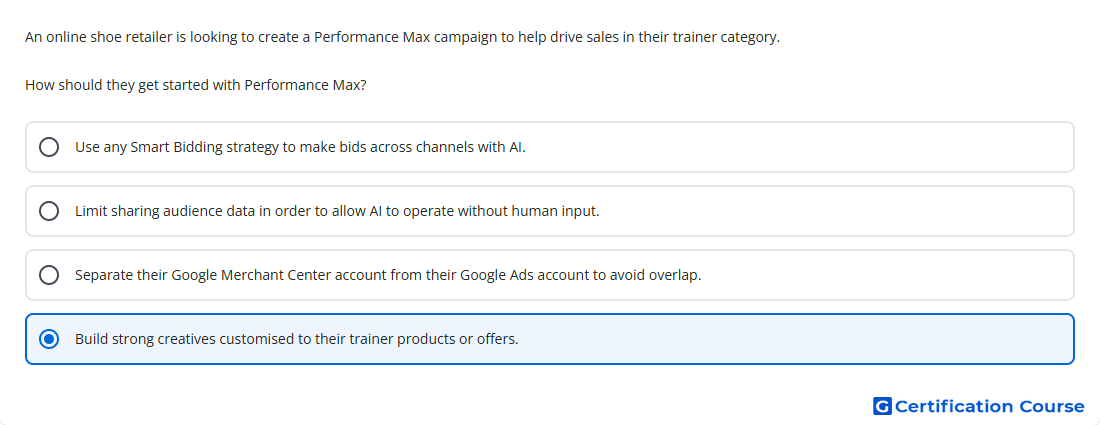Click "trainer category" words in scenario sentence
This screenshot has width=1100, height=425.
pos(726,37)
